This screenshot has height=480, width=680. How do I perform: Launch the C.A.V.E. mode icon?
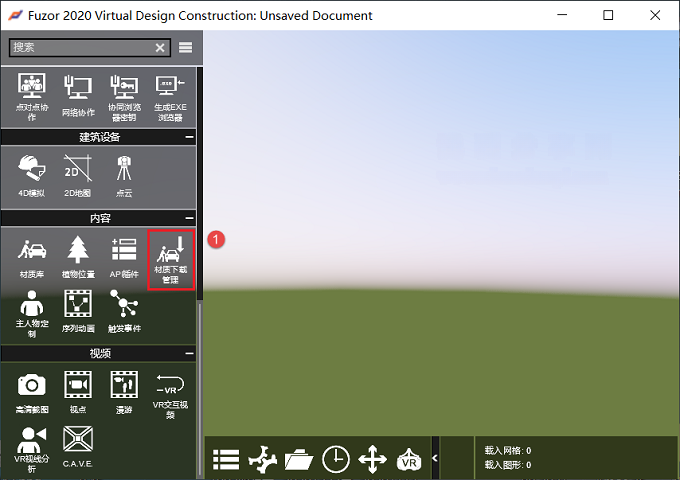point(78,447)
